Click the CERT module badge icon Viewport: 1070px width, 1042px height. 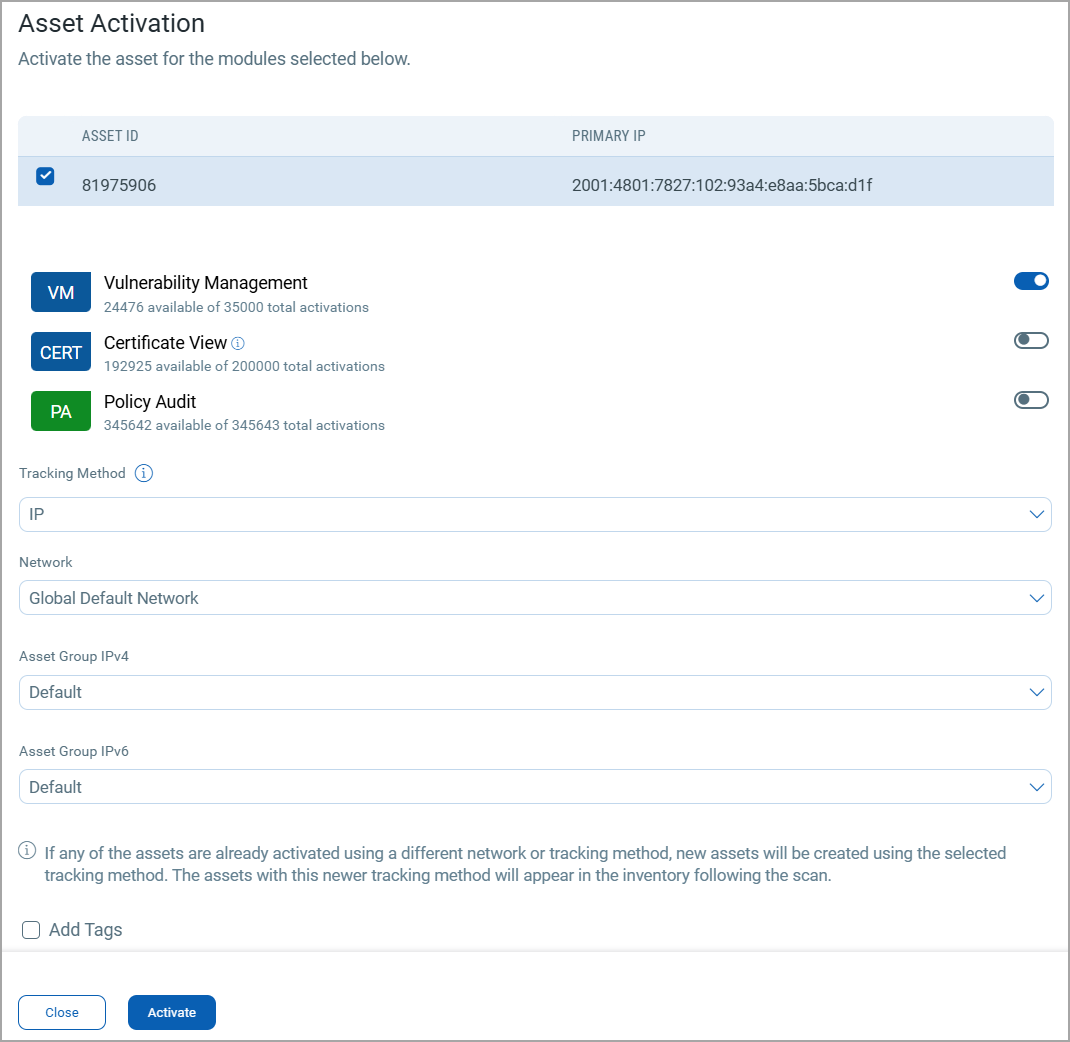coord(61,352)
